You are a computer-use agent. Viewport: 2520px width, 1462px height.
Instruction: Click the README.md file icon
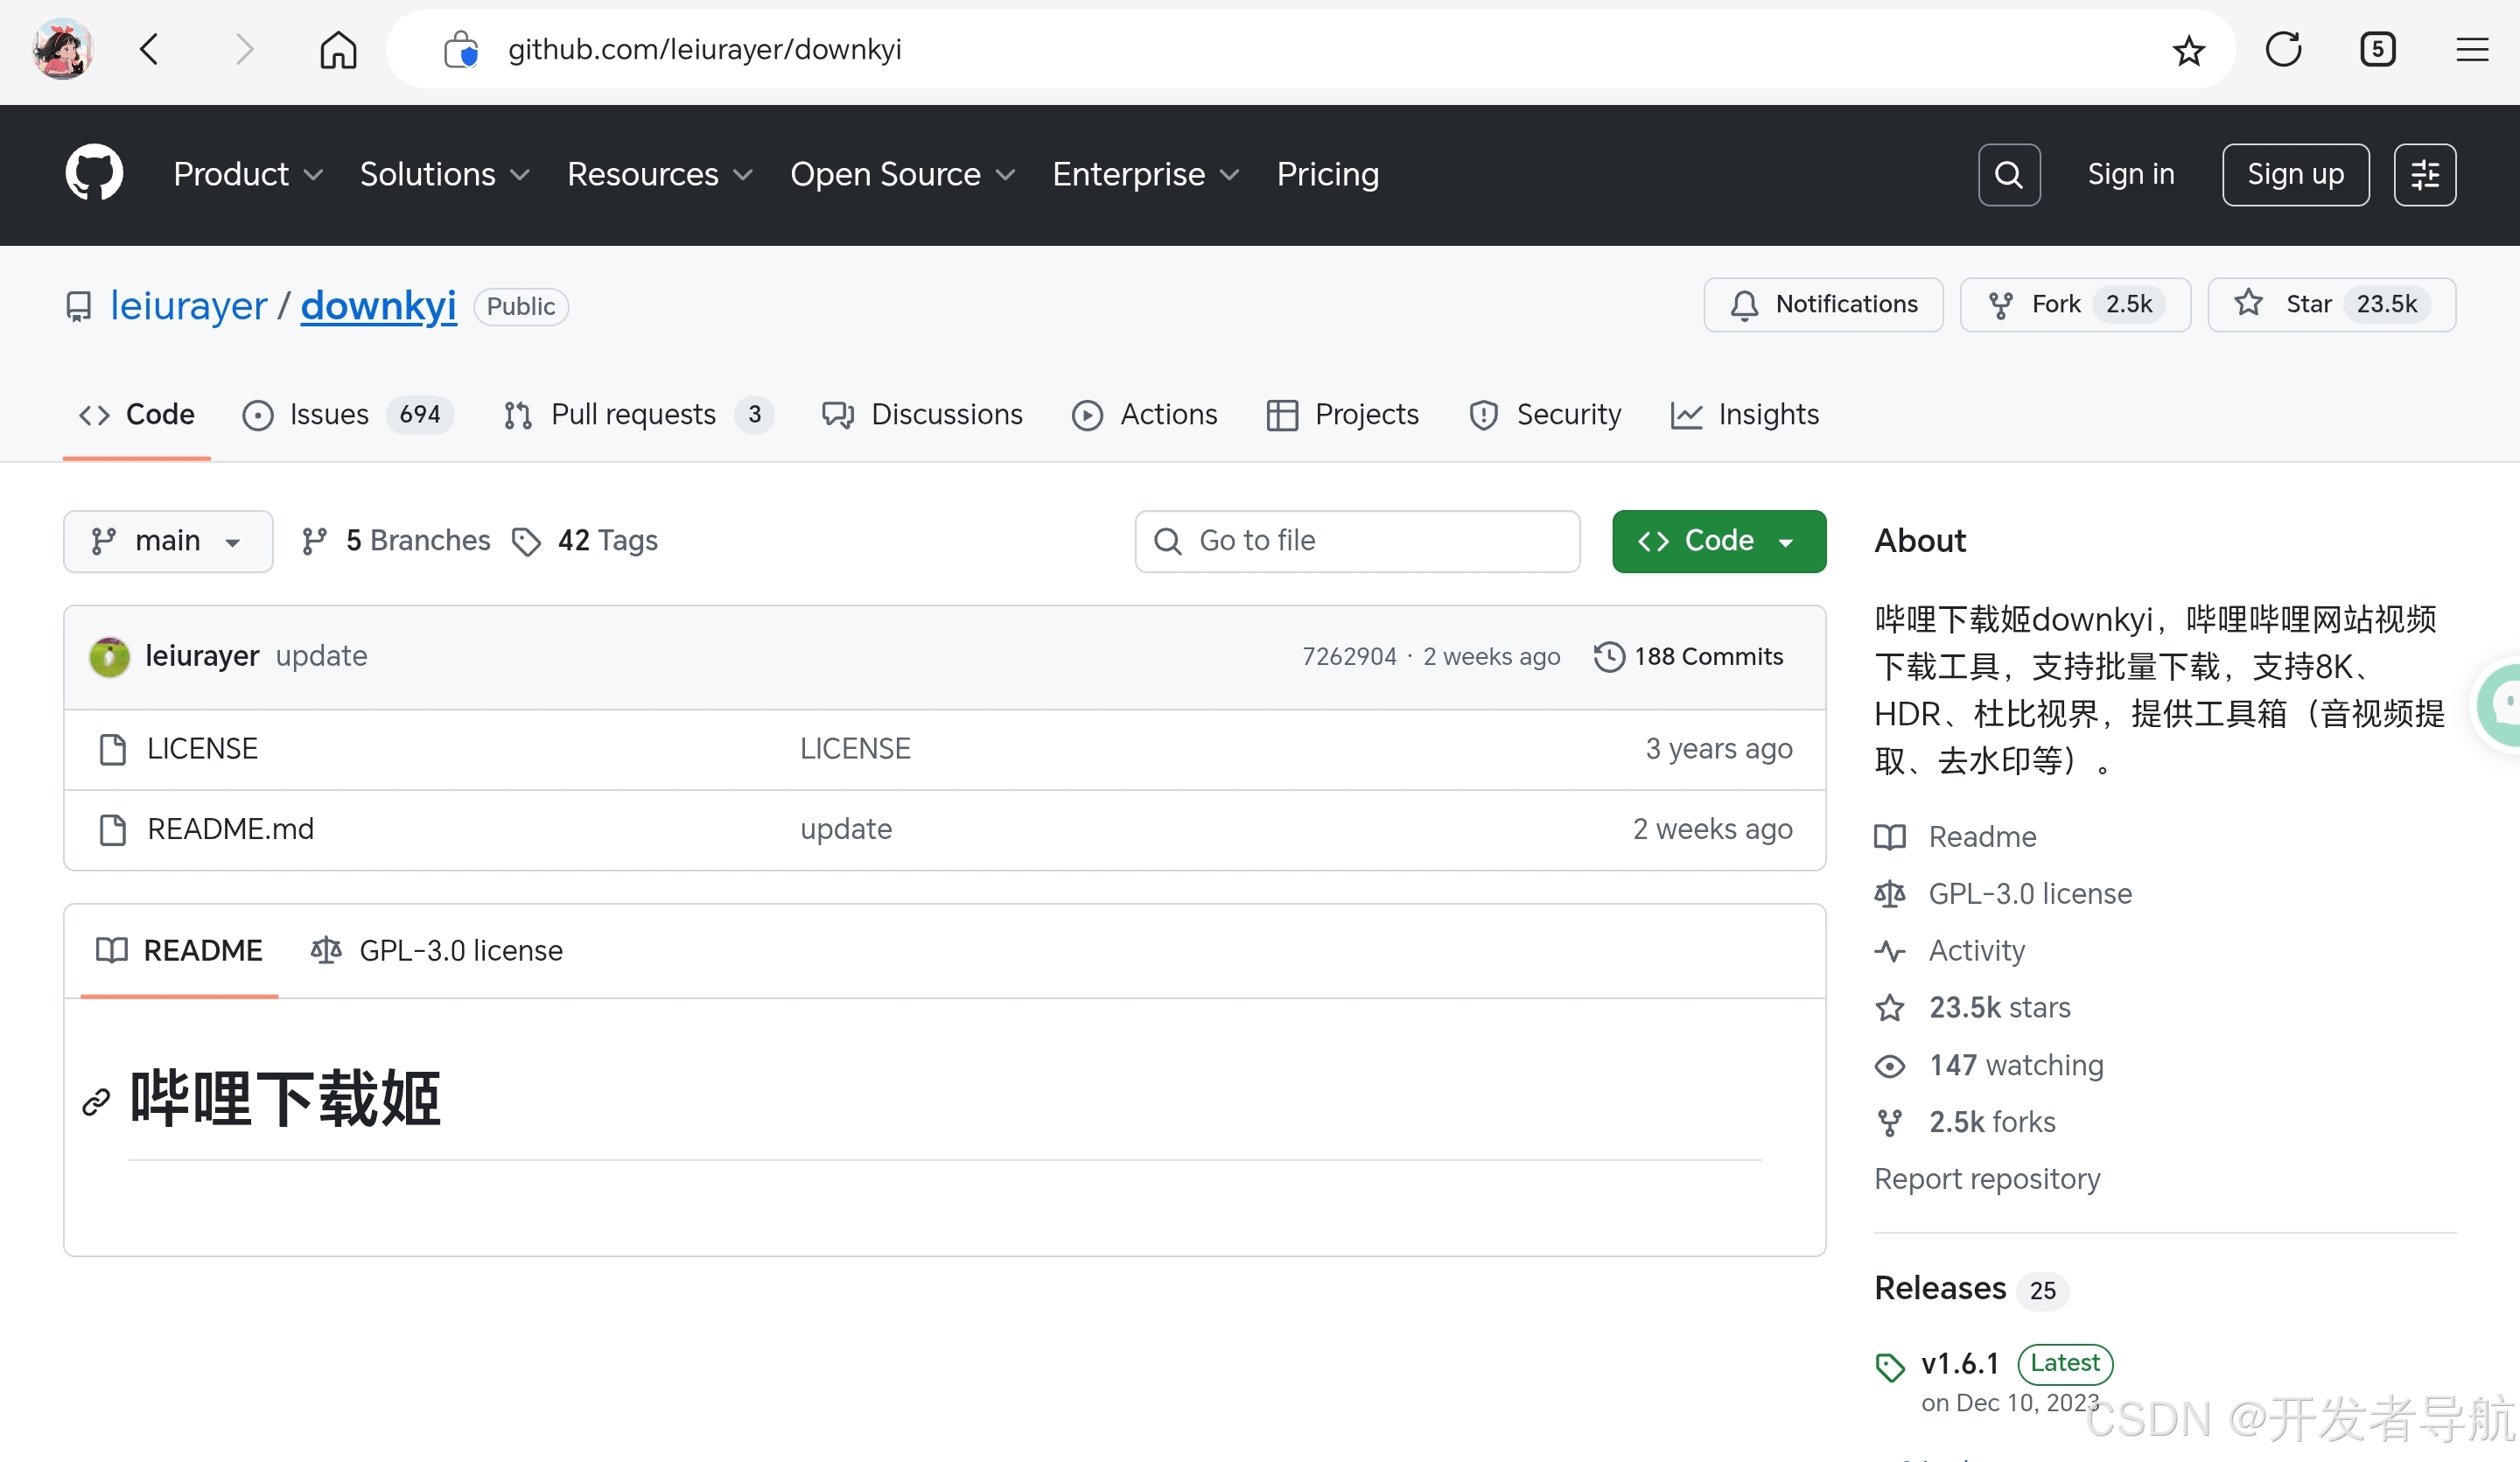click(x=113, y=830)
